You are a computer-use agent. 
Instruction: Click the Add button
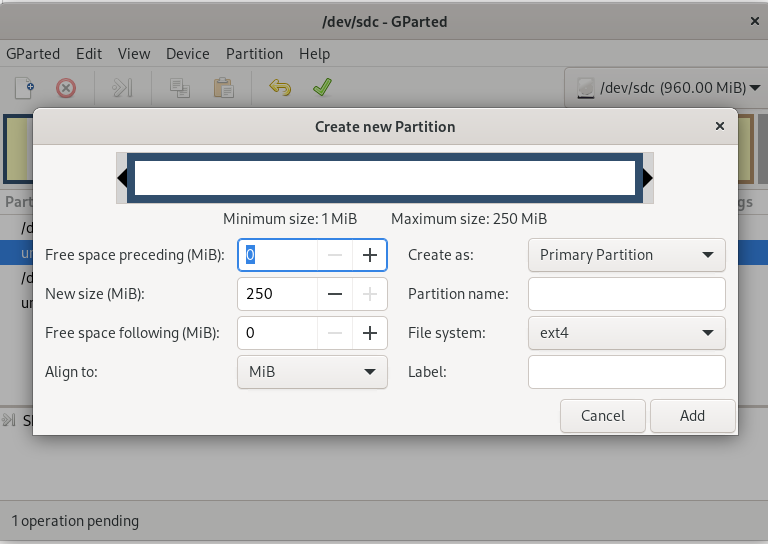pyautogui.click(x=692, y=416)
